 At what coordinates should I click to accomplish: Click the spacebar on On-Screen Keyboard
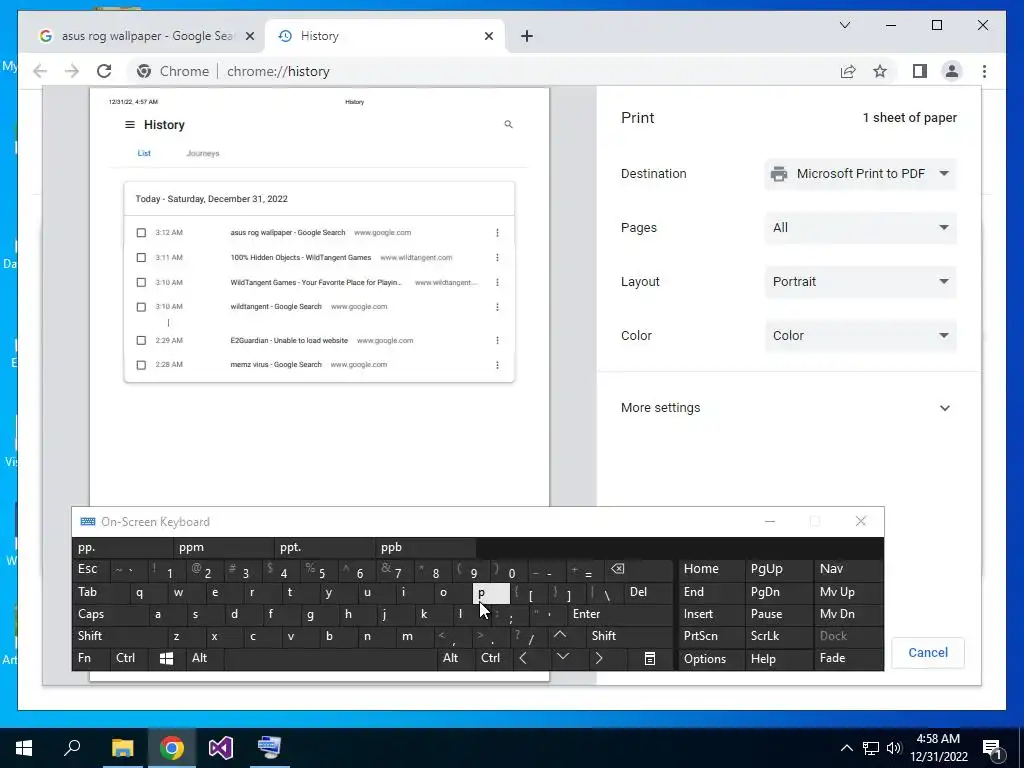[x=330, y=658]
